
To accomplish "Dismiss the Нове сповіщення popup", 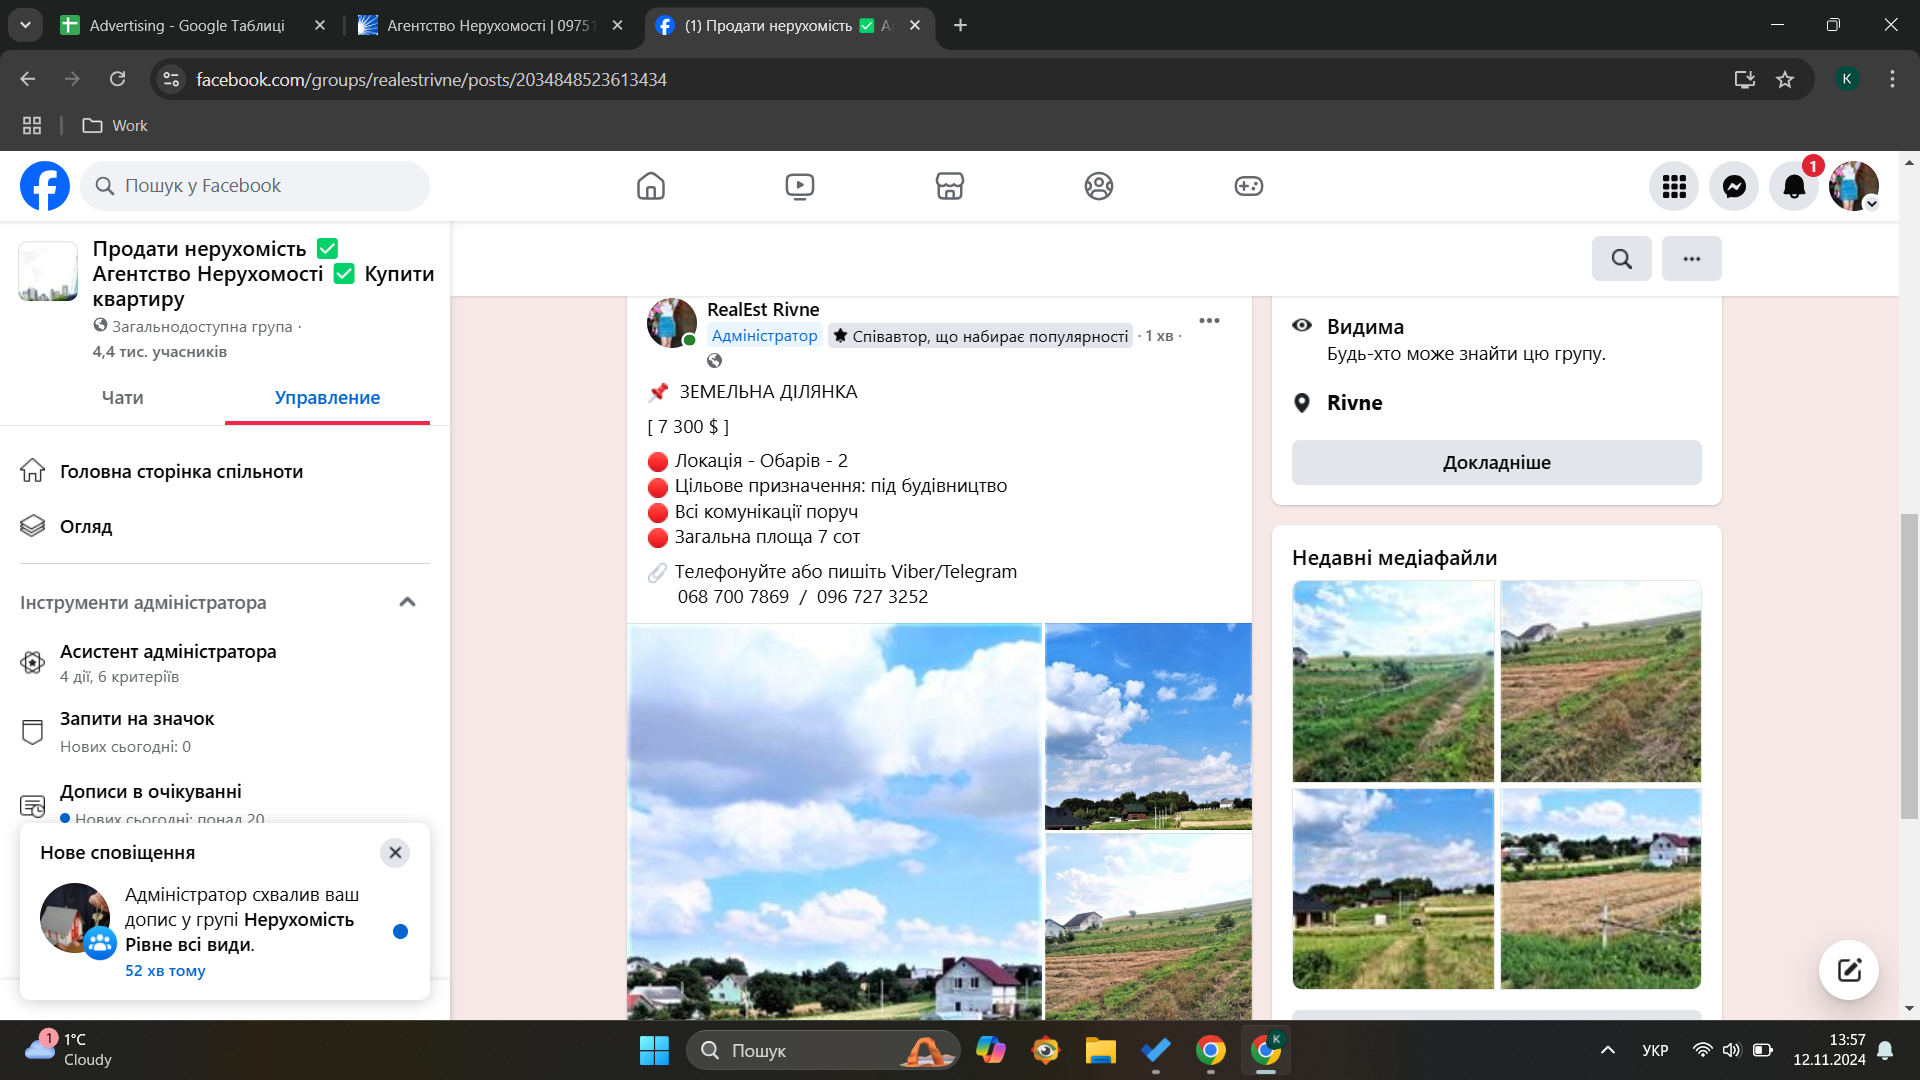I will click(395, 852).
